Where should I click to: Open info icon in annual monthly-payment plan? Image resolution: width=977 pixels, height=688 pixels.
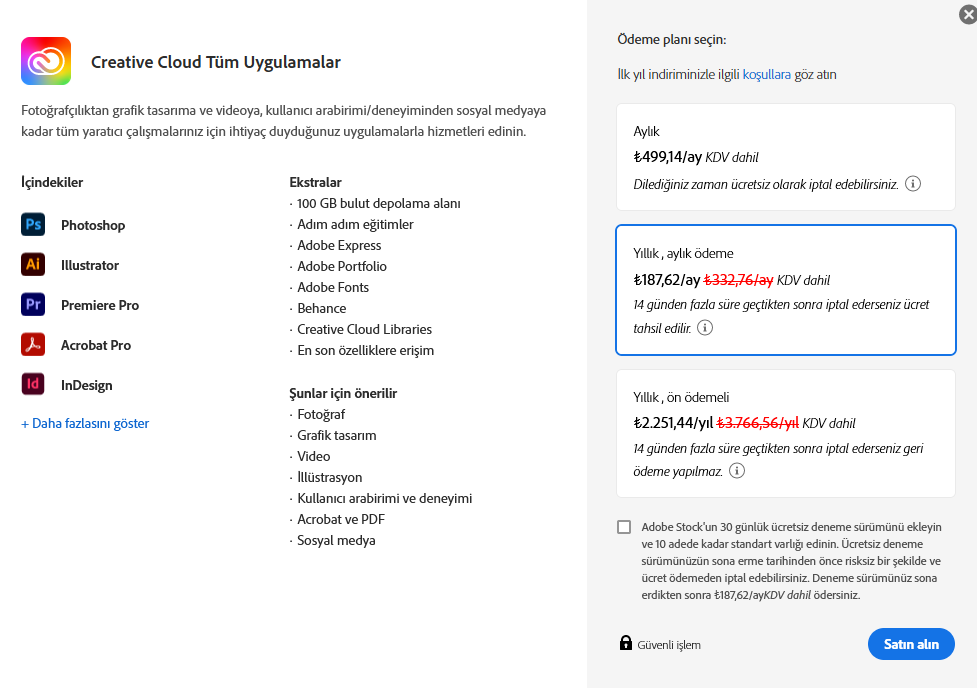point(705,328)
